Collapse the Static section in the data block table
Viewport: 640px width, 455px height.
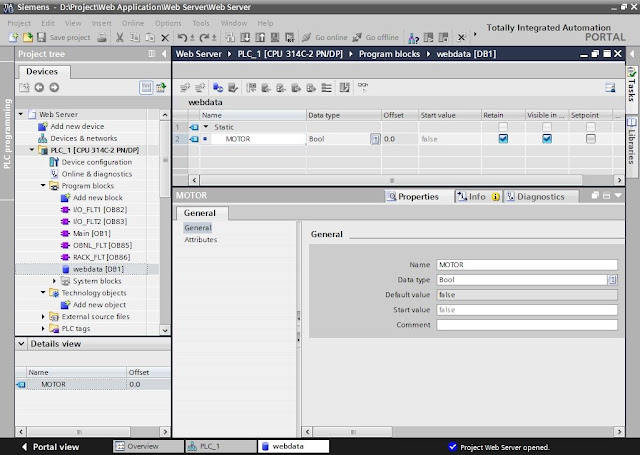pos(206,127)
